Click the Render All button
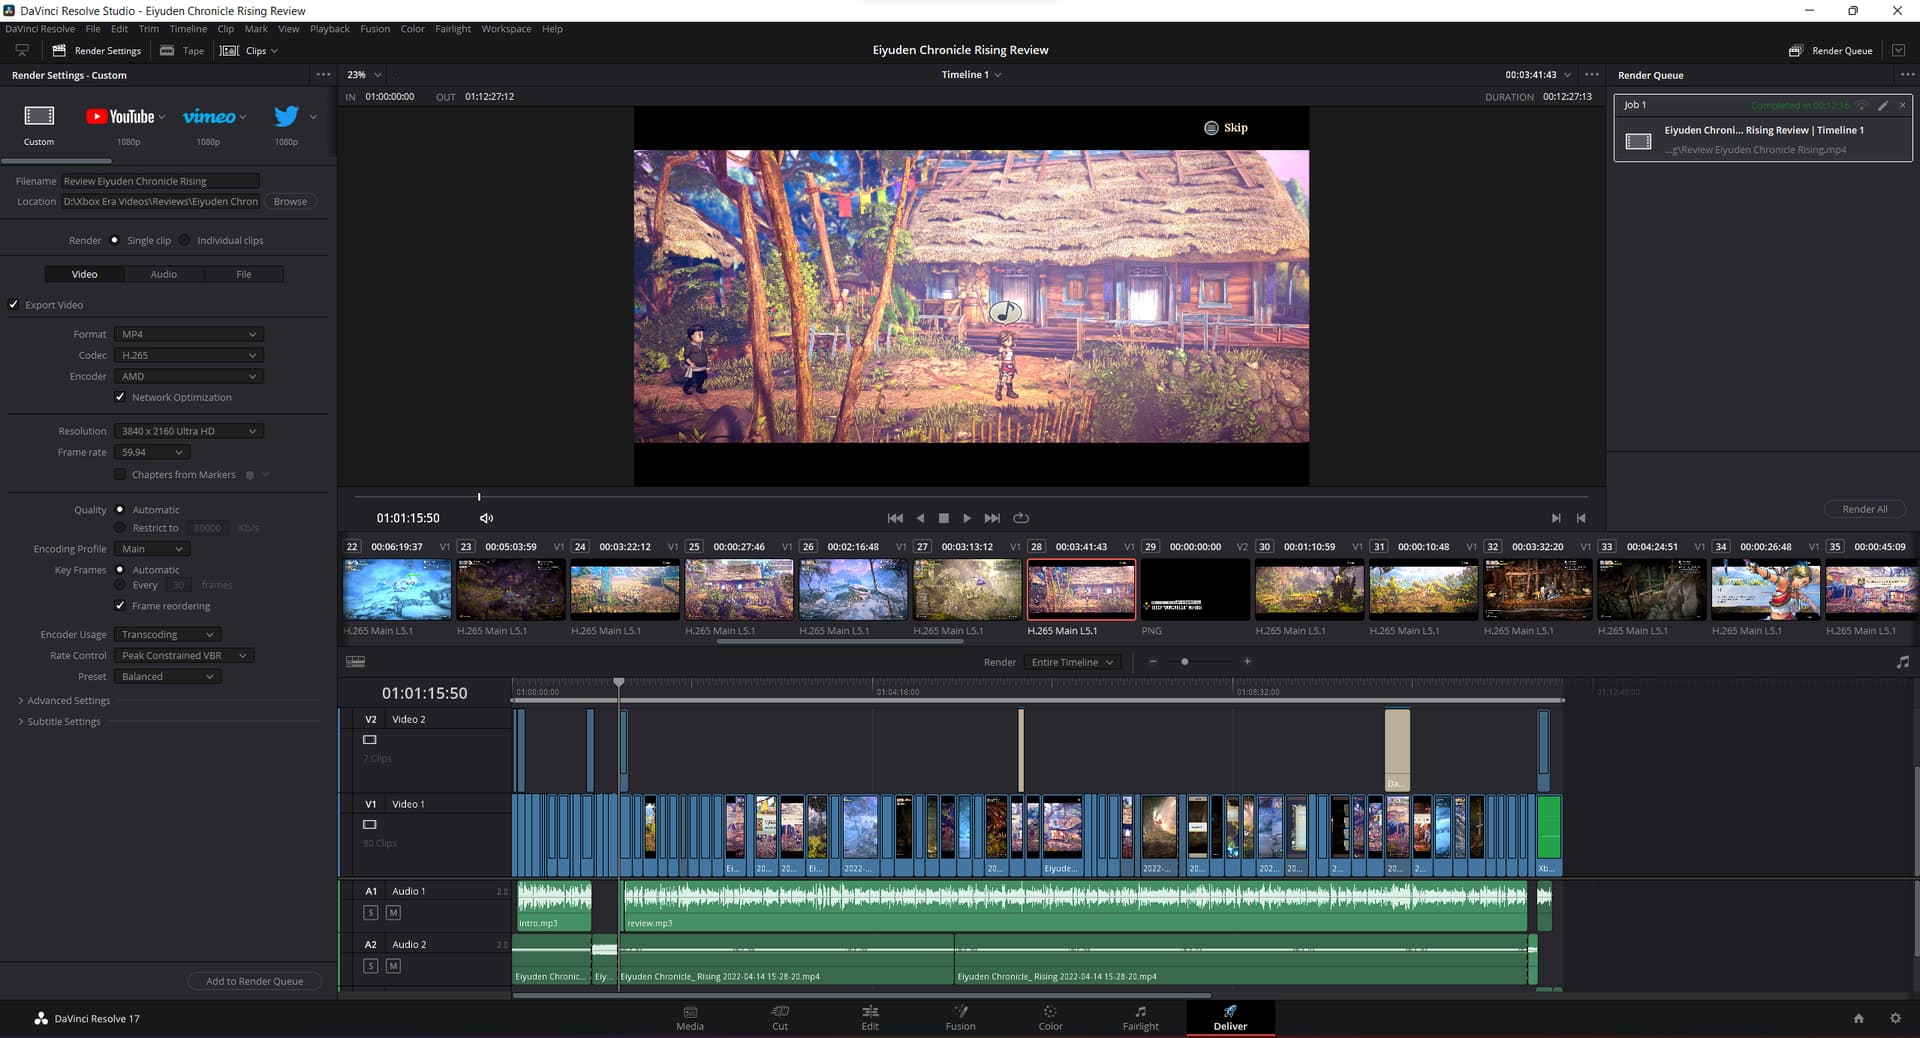Screen dimensions: 1920x1038 [1865, 509]
